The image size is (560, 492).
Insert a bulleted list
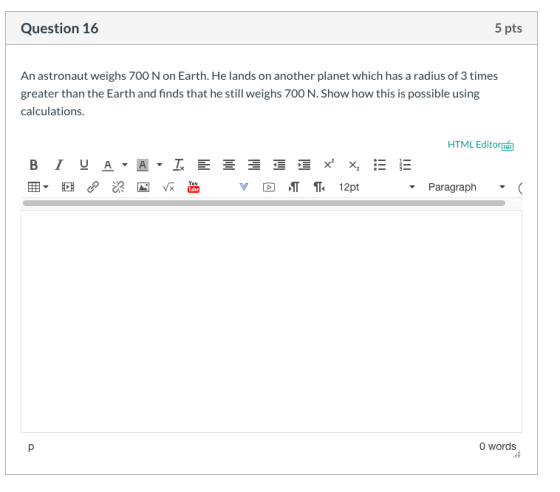click(x=380, y=165)
